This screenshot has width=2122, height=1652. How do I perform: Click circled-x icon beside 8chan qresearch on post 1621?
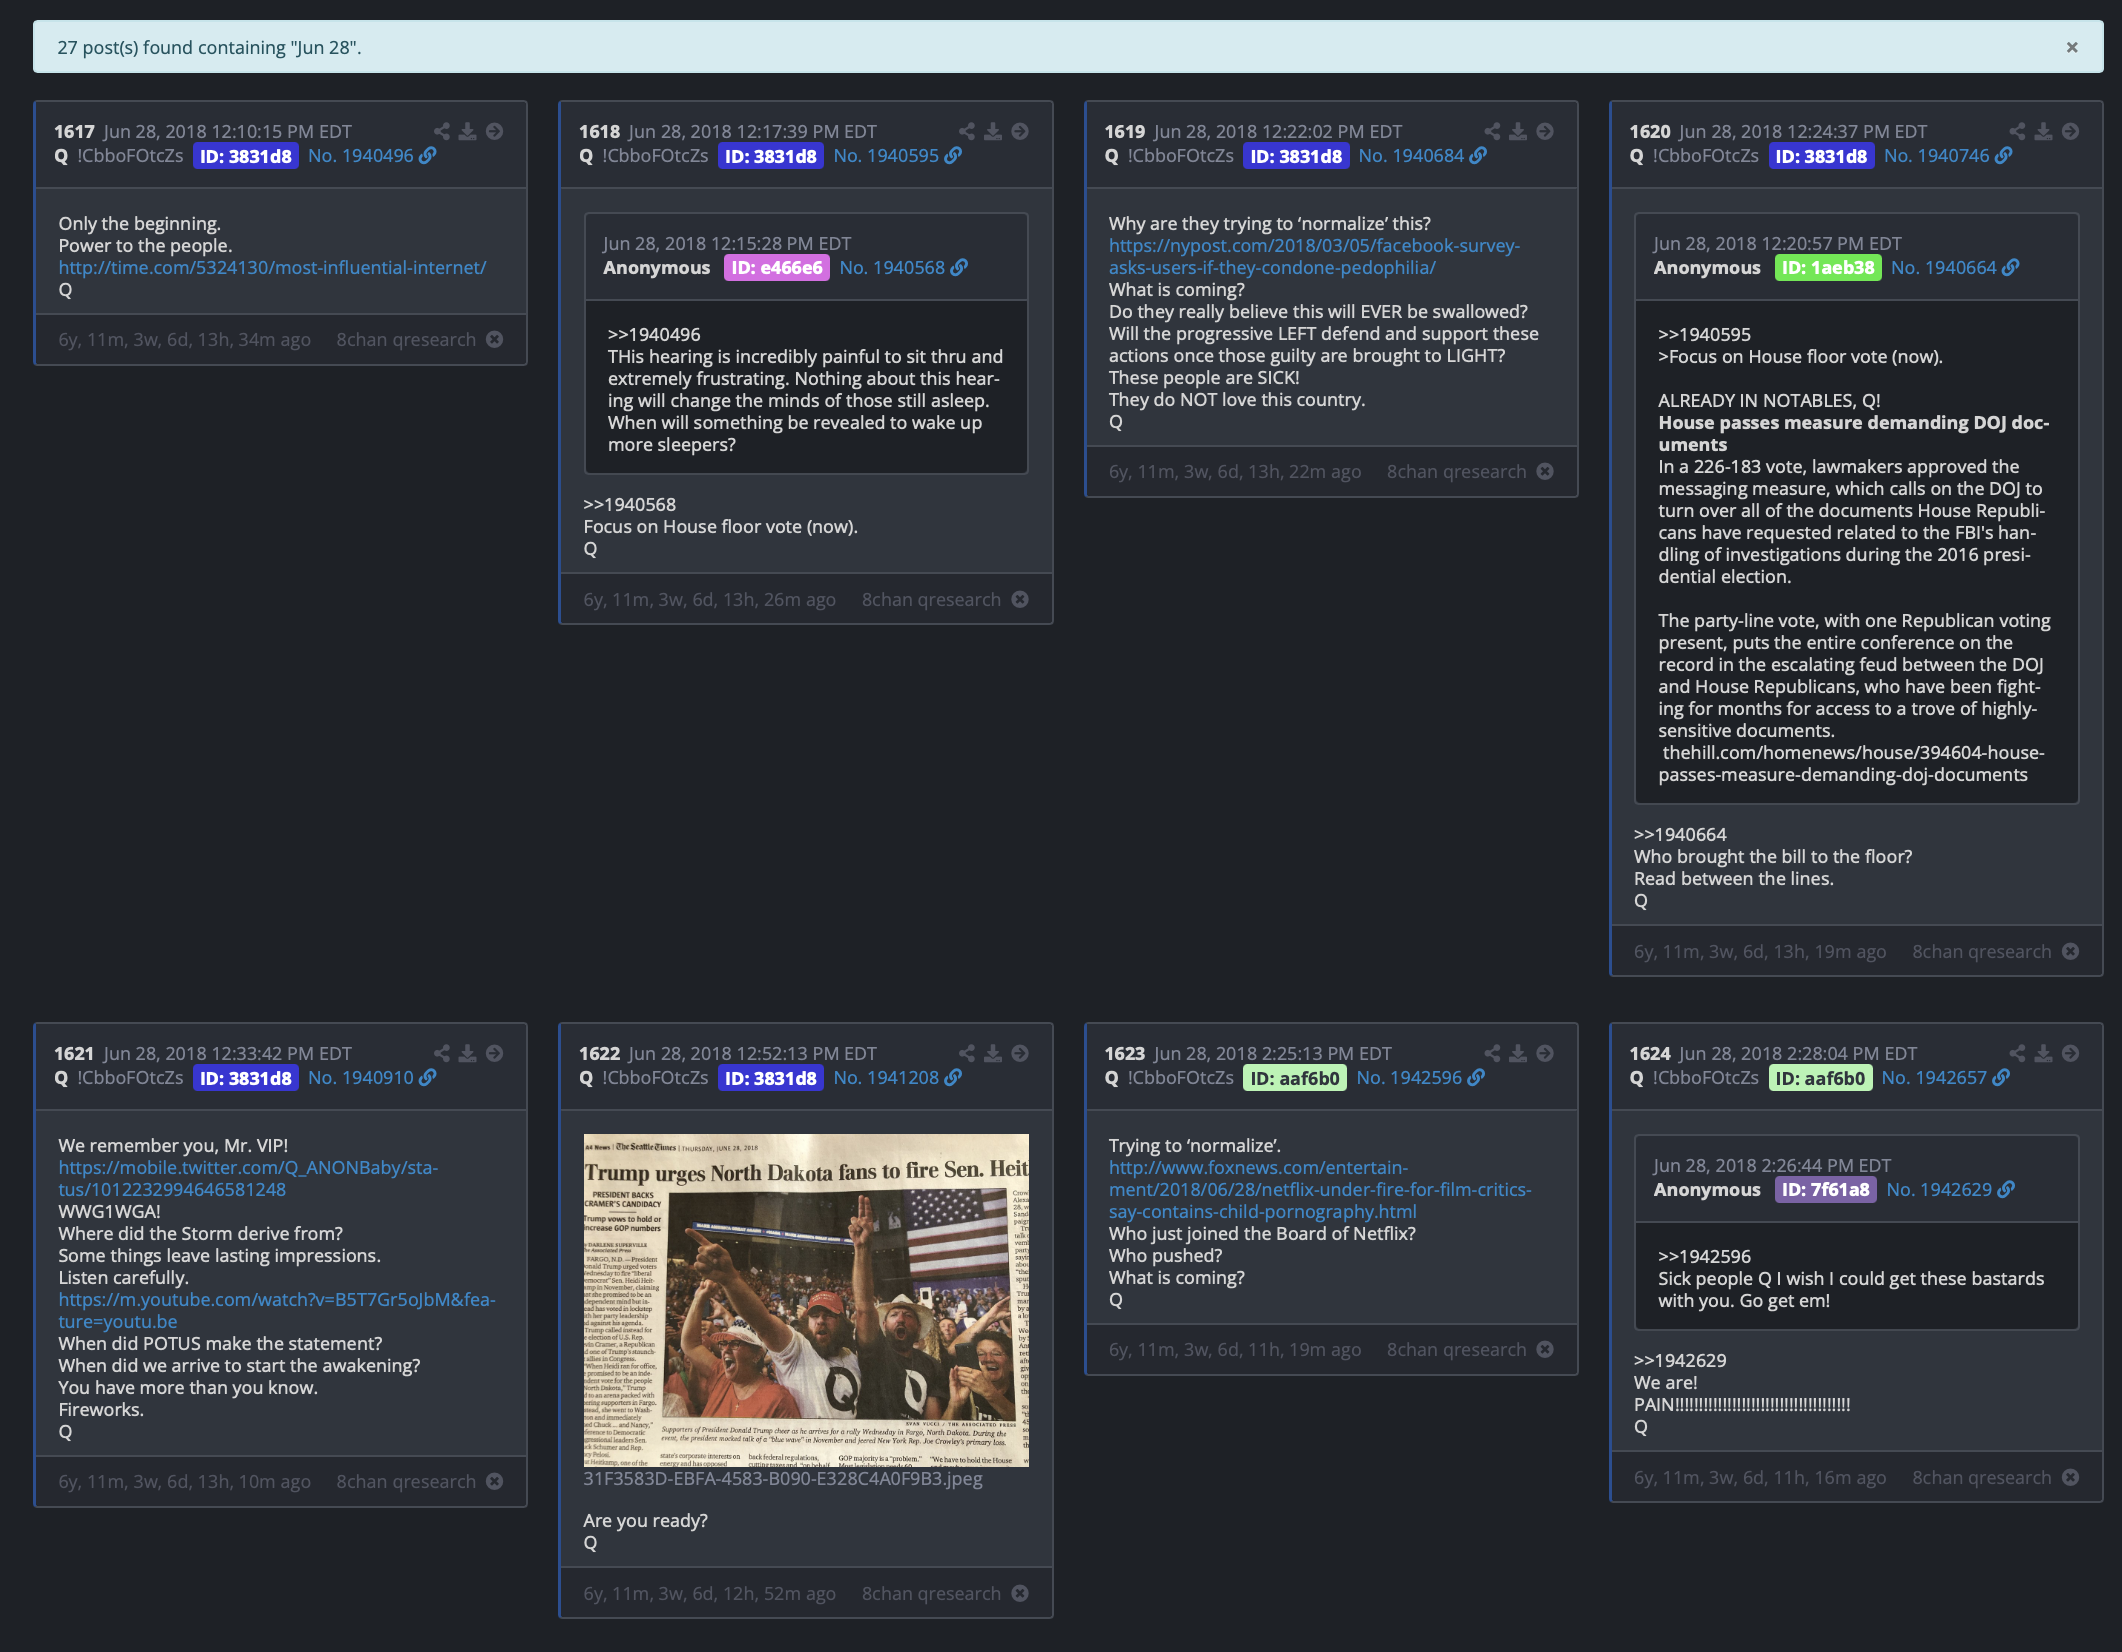pyautogui.click(x=495, y=1482)
